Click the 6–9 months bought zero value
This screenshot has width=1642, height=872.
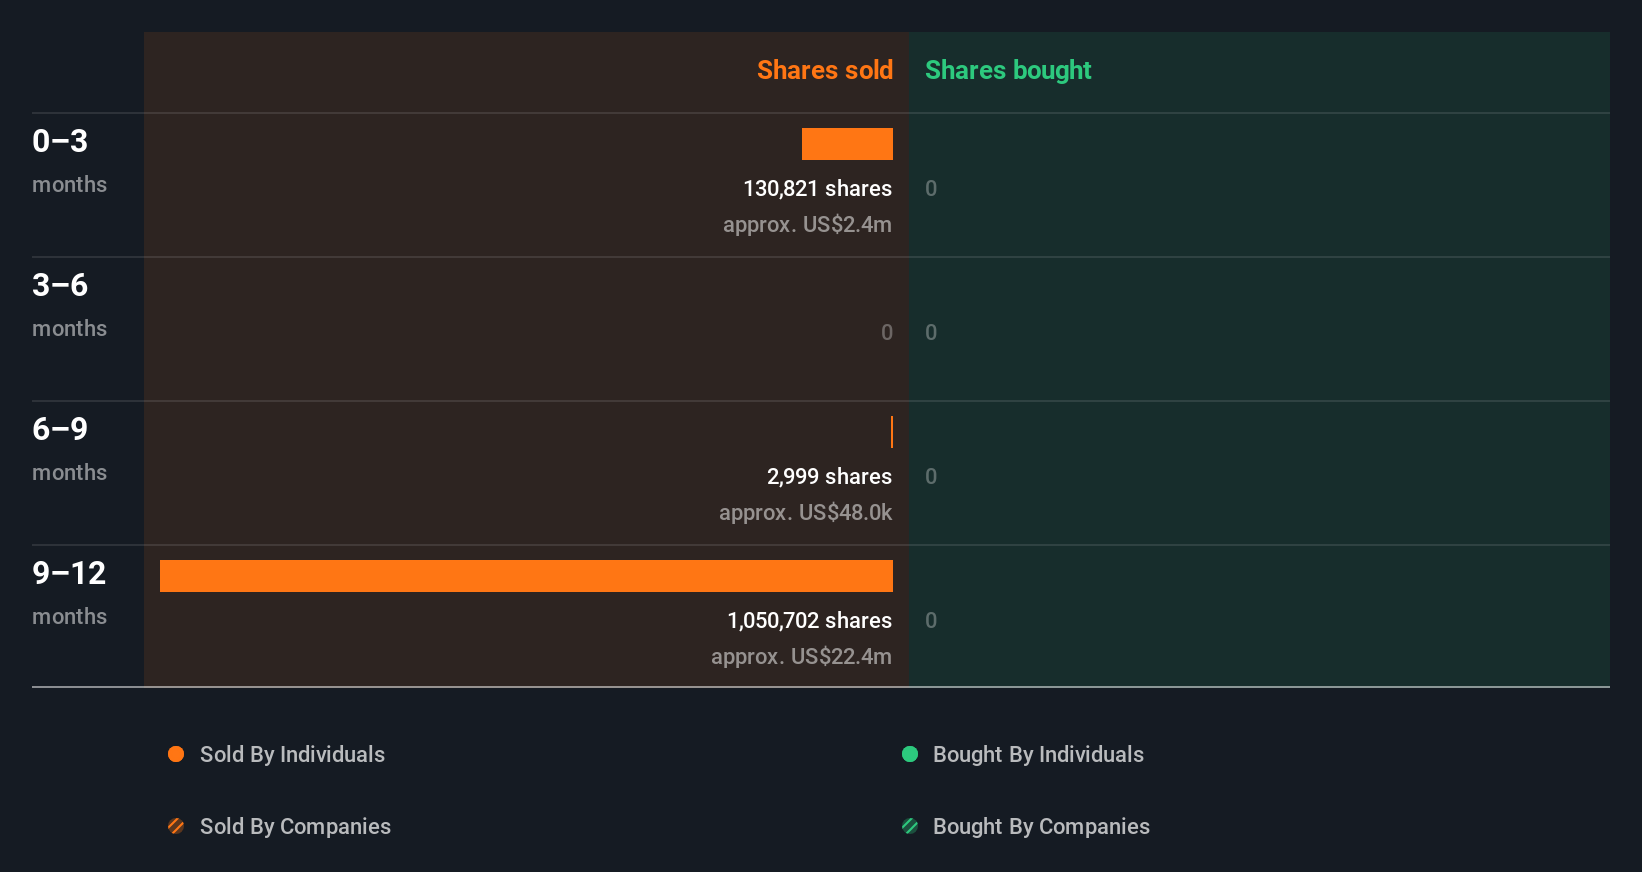931,476
